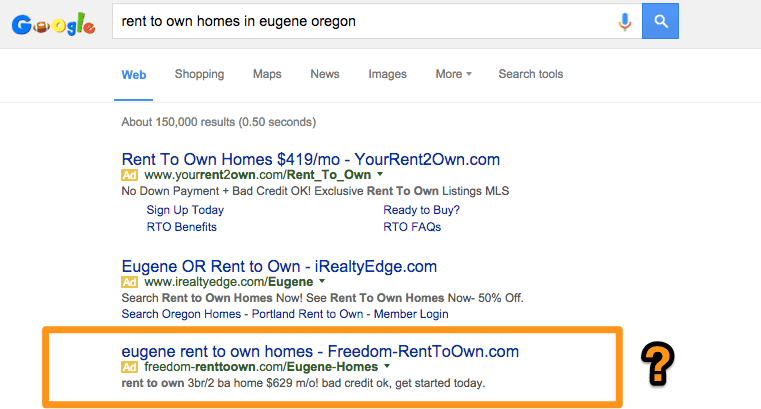
Task: Click the Sign Up Today sitelink
Action: [185, 210]
